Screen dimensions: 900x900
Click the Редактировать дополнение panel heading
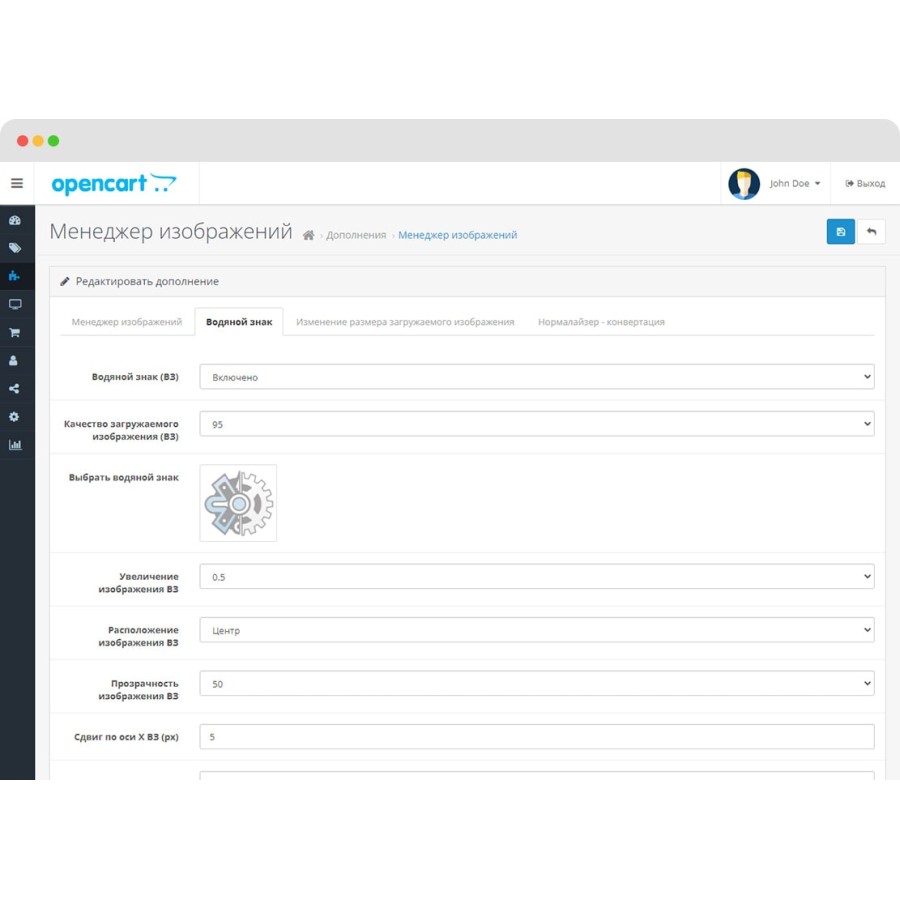coord(147,281)
